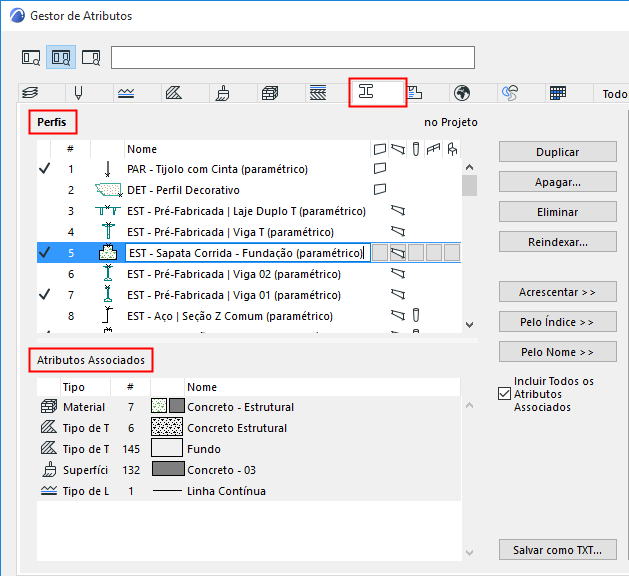The height and width of the screenshot is (576, 629).
Task: Click Sapata Corrida profile preview icon
Action: tap(108, 253)
